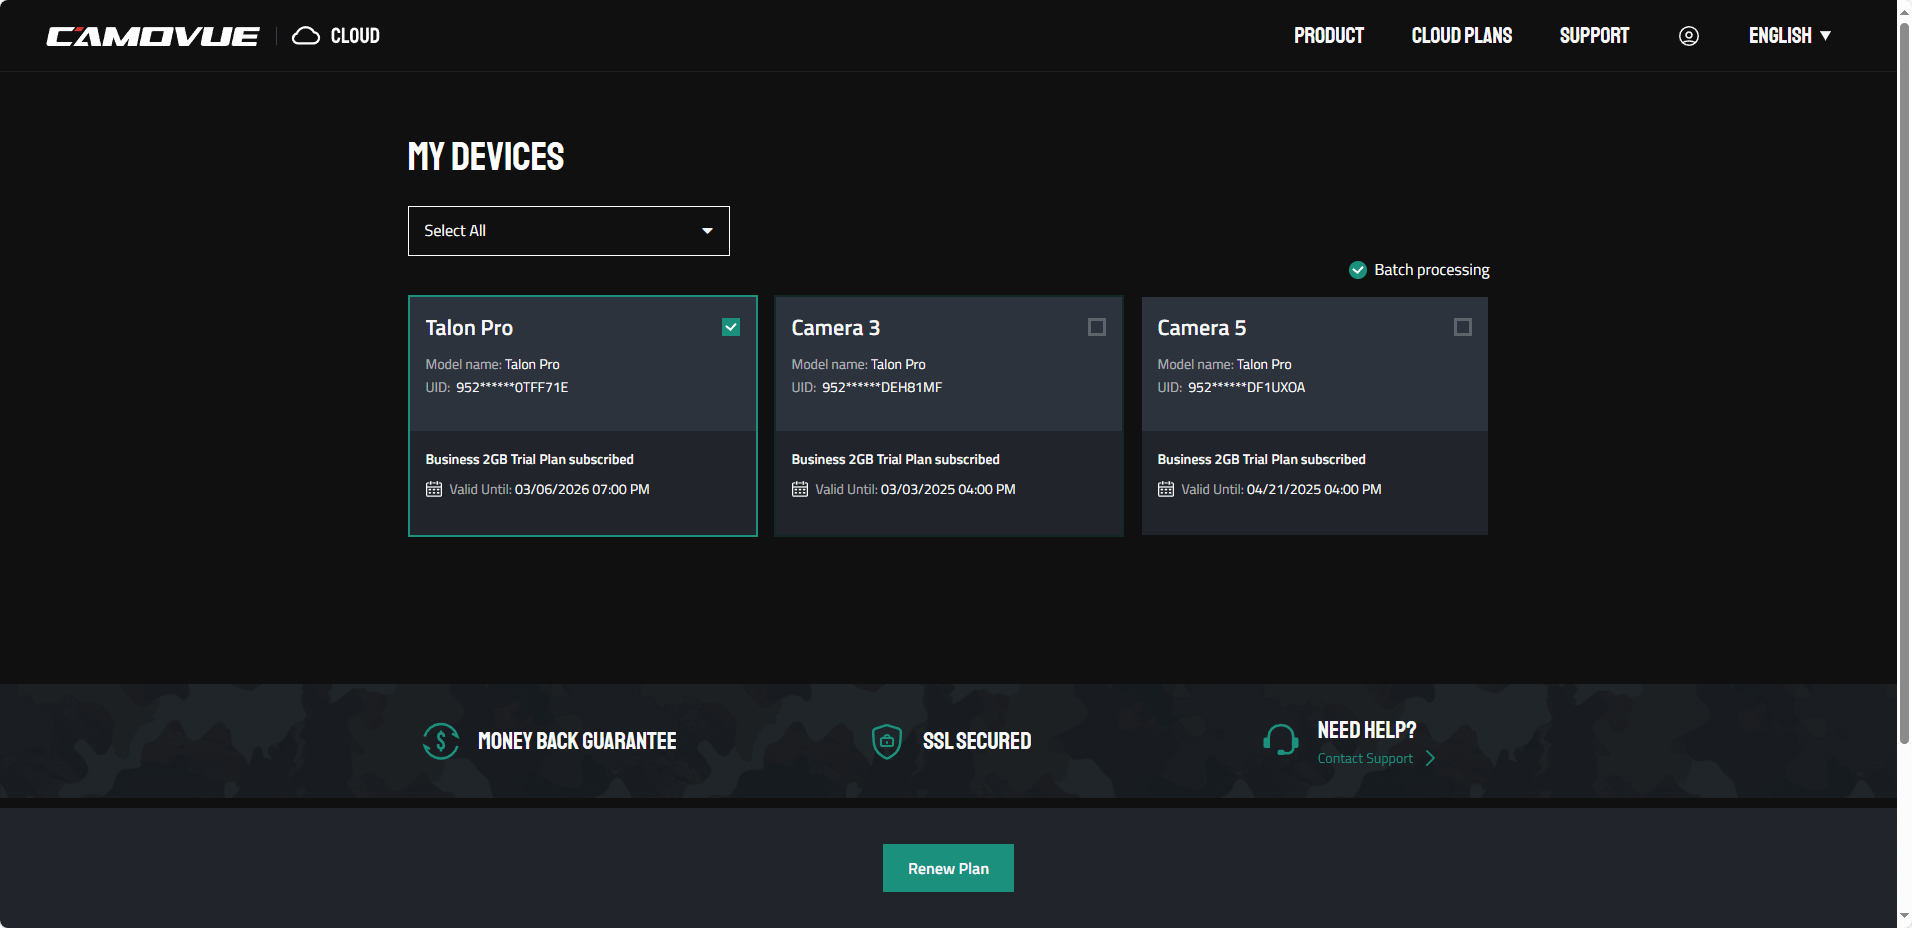
Task: Click the Talon Pro card title
Action: coord(469,328)
